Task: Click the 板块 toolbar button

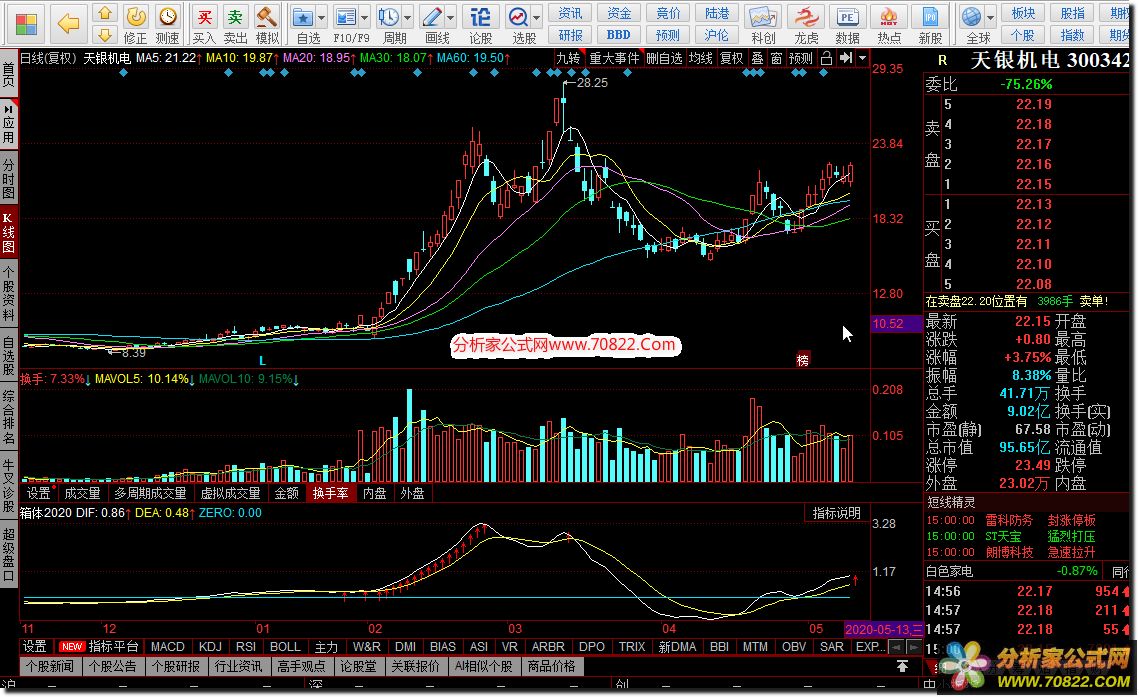Action: (1023, 13)
